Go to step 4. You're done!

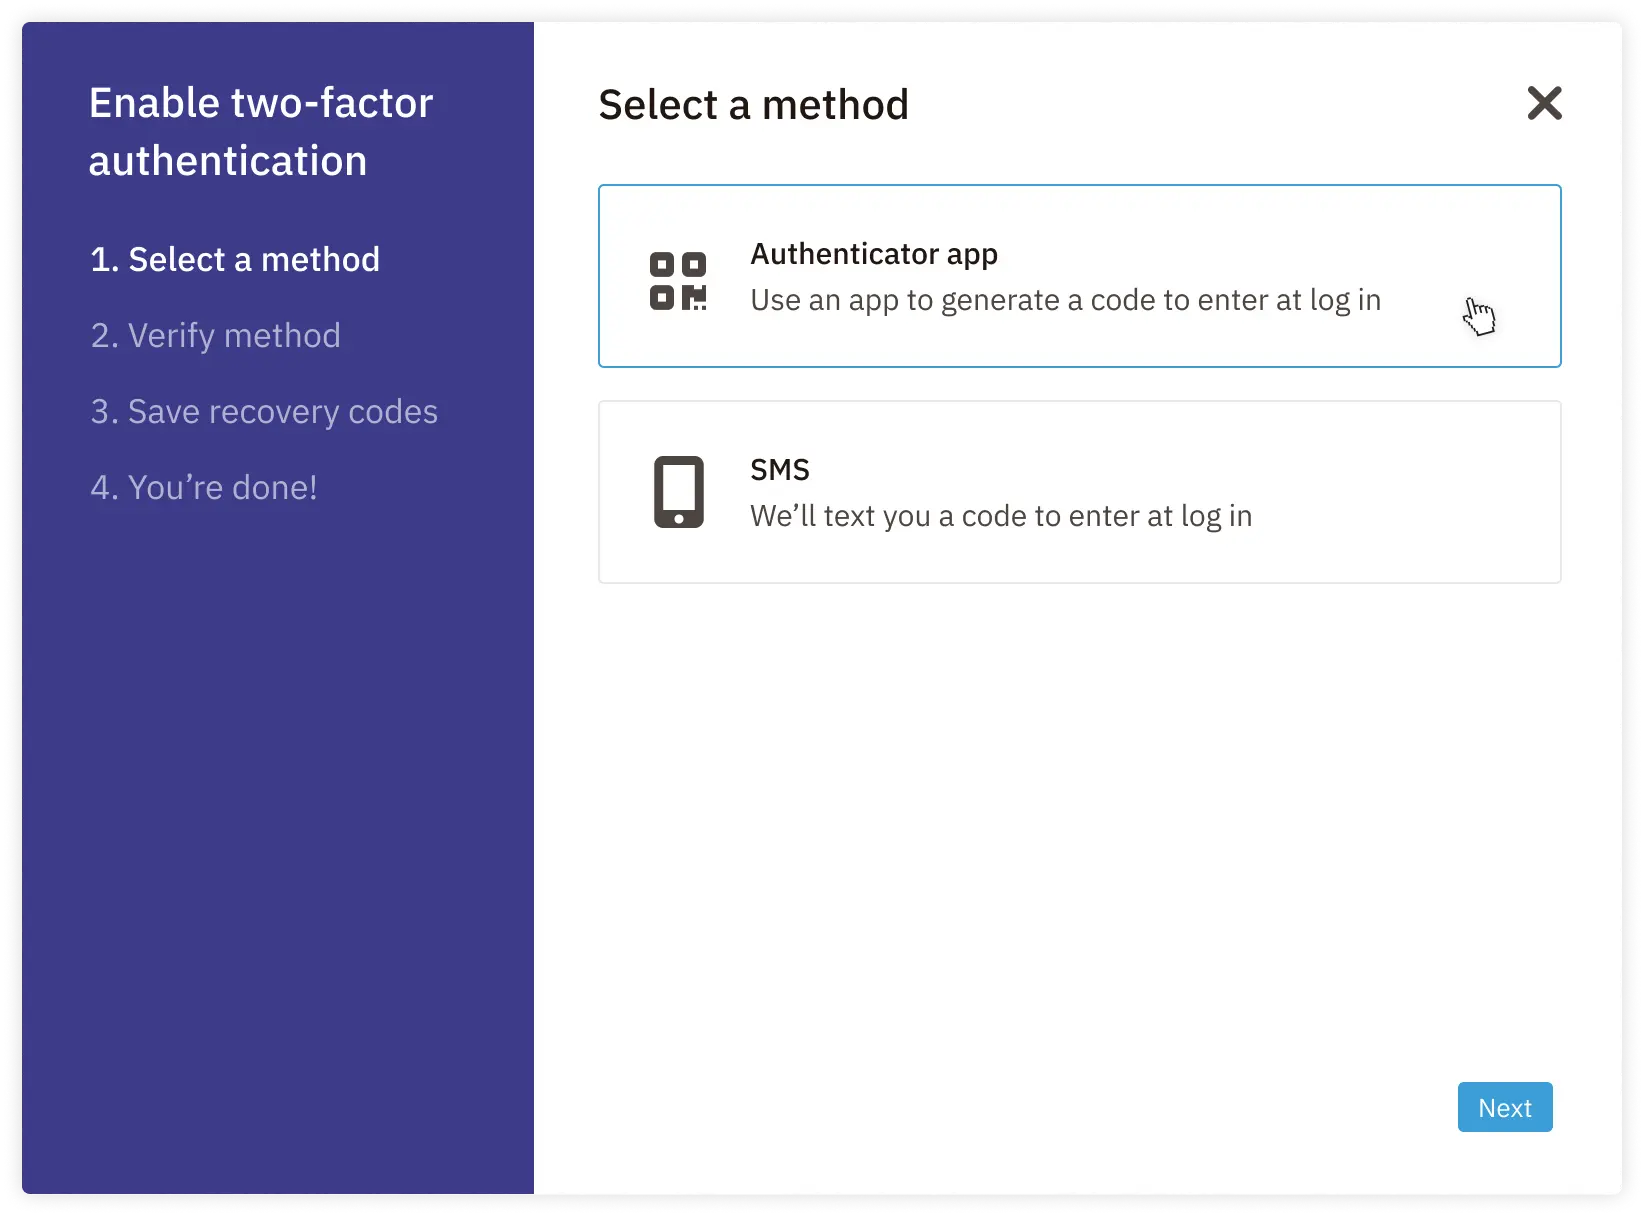[x=204, y=488]
